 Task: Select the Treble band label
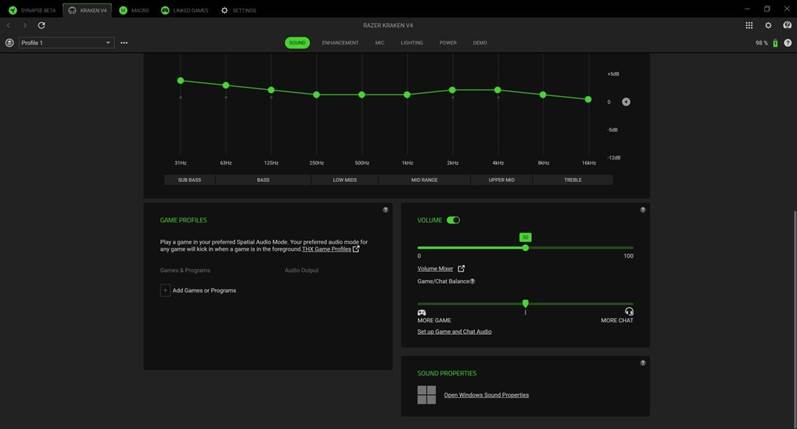click(x=573, y=180)
